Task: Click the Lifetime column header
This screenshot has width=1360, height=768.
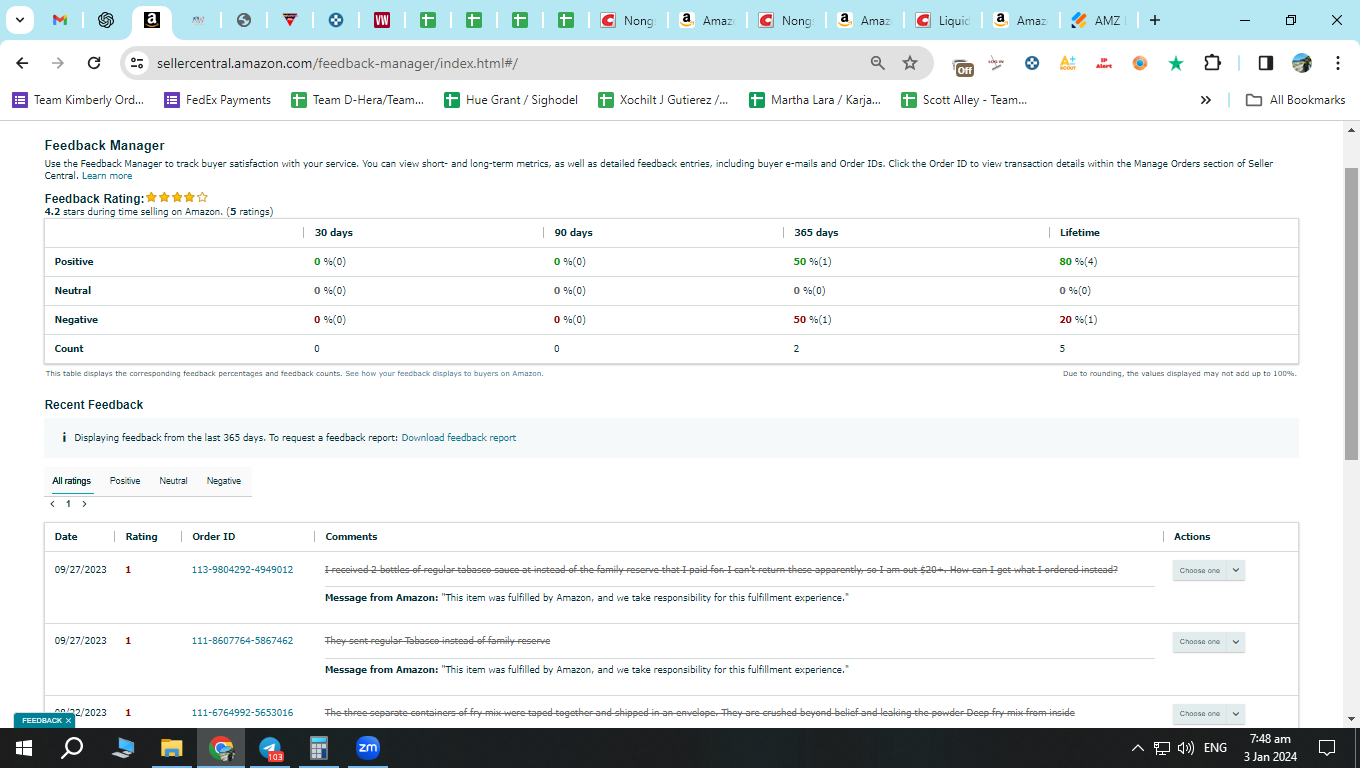Action: [x=1080, y=233]
